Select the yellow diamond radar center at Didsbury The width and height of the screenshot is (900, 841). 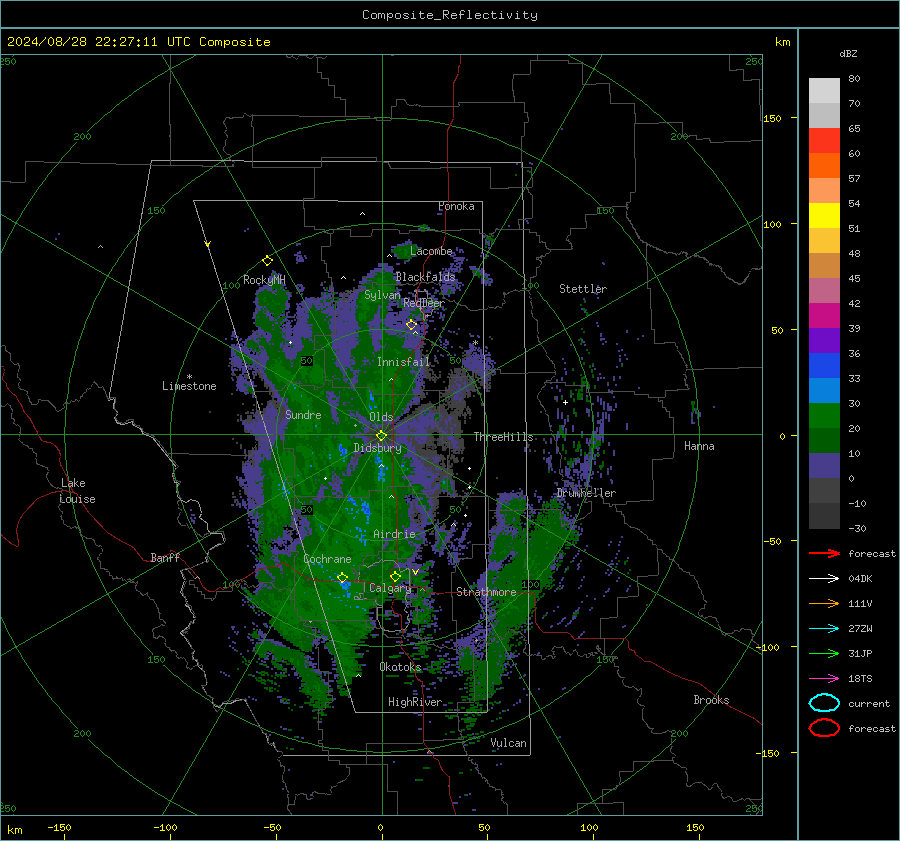(381, 436)
